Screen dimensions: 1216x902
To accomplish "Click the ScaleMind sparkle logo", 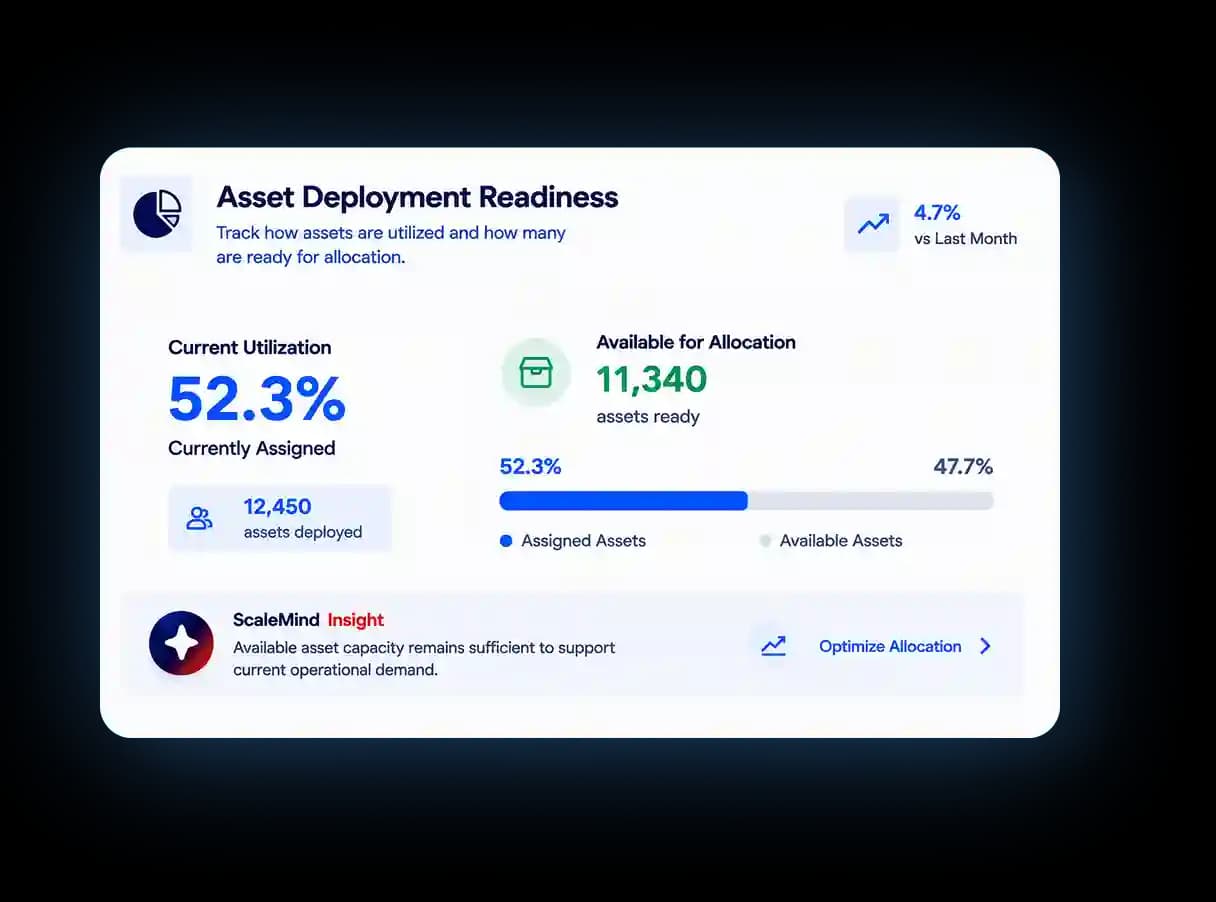I will (x=181, y=643).
